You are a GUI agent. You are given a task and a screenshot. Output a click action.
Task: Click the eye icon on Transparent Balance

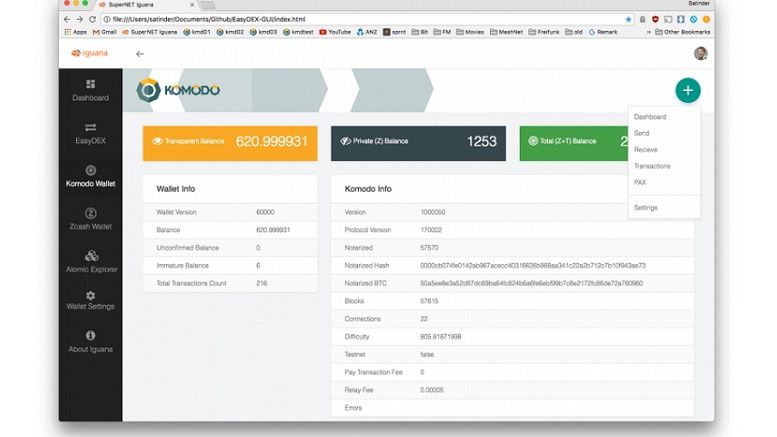coord(157,141)
